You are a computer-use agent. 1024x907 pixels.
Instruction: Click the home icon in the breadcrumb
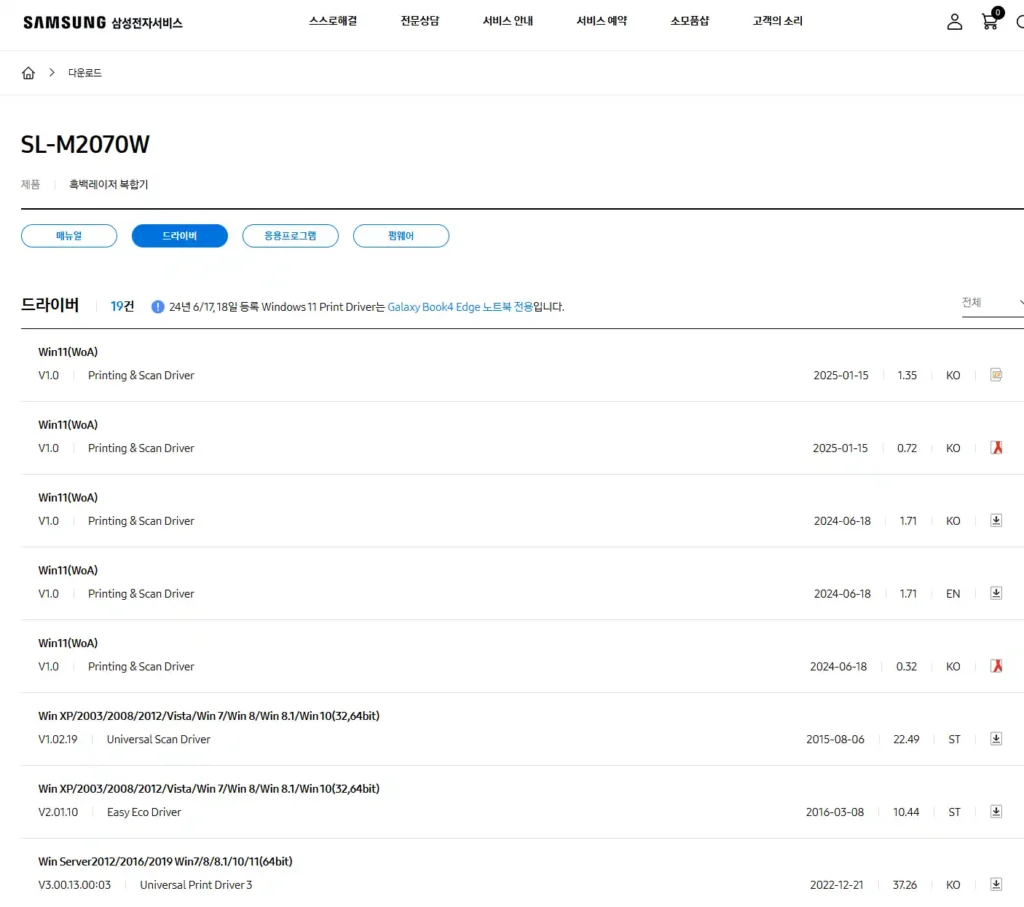pos(28,73)
